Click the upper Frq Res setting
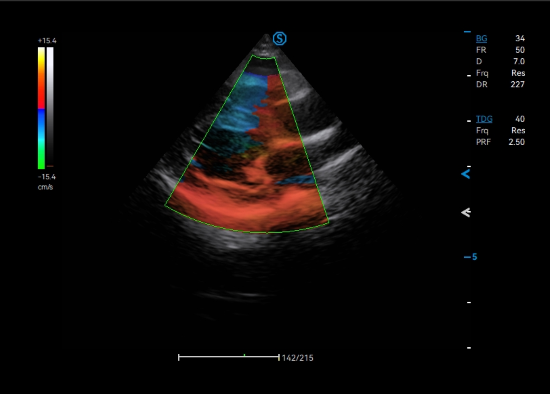 pos(501,73)
